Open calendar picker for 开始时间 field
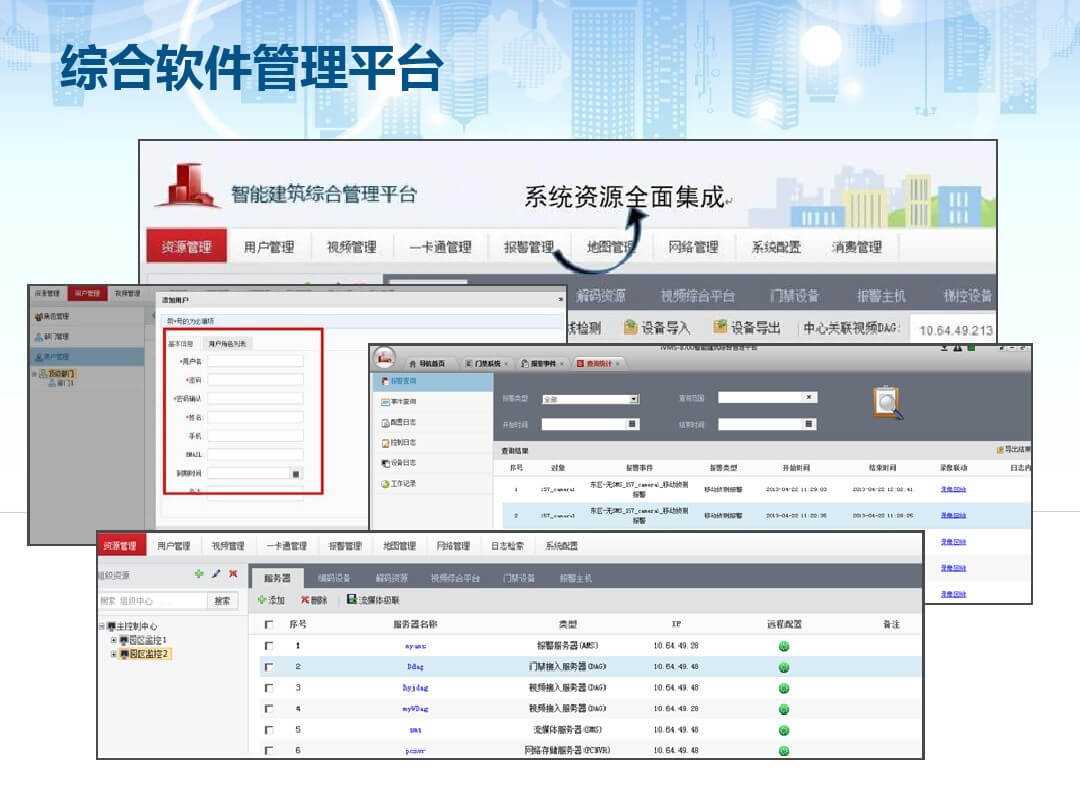Viewport: 1080px width, 810px height. tap(632, 424)
